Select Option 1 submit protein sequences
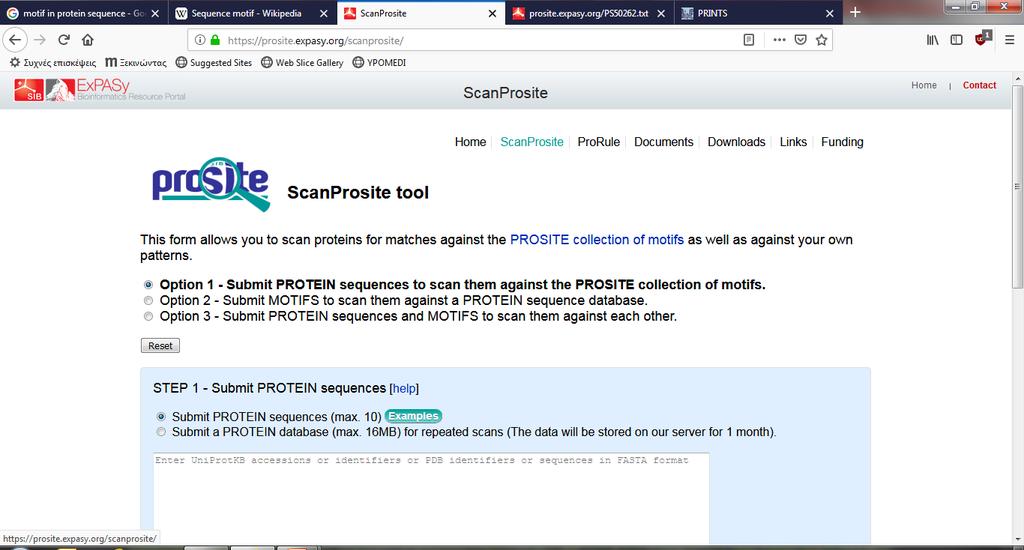 148,285
